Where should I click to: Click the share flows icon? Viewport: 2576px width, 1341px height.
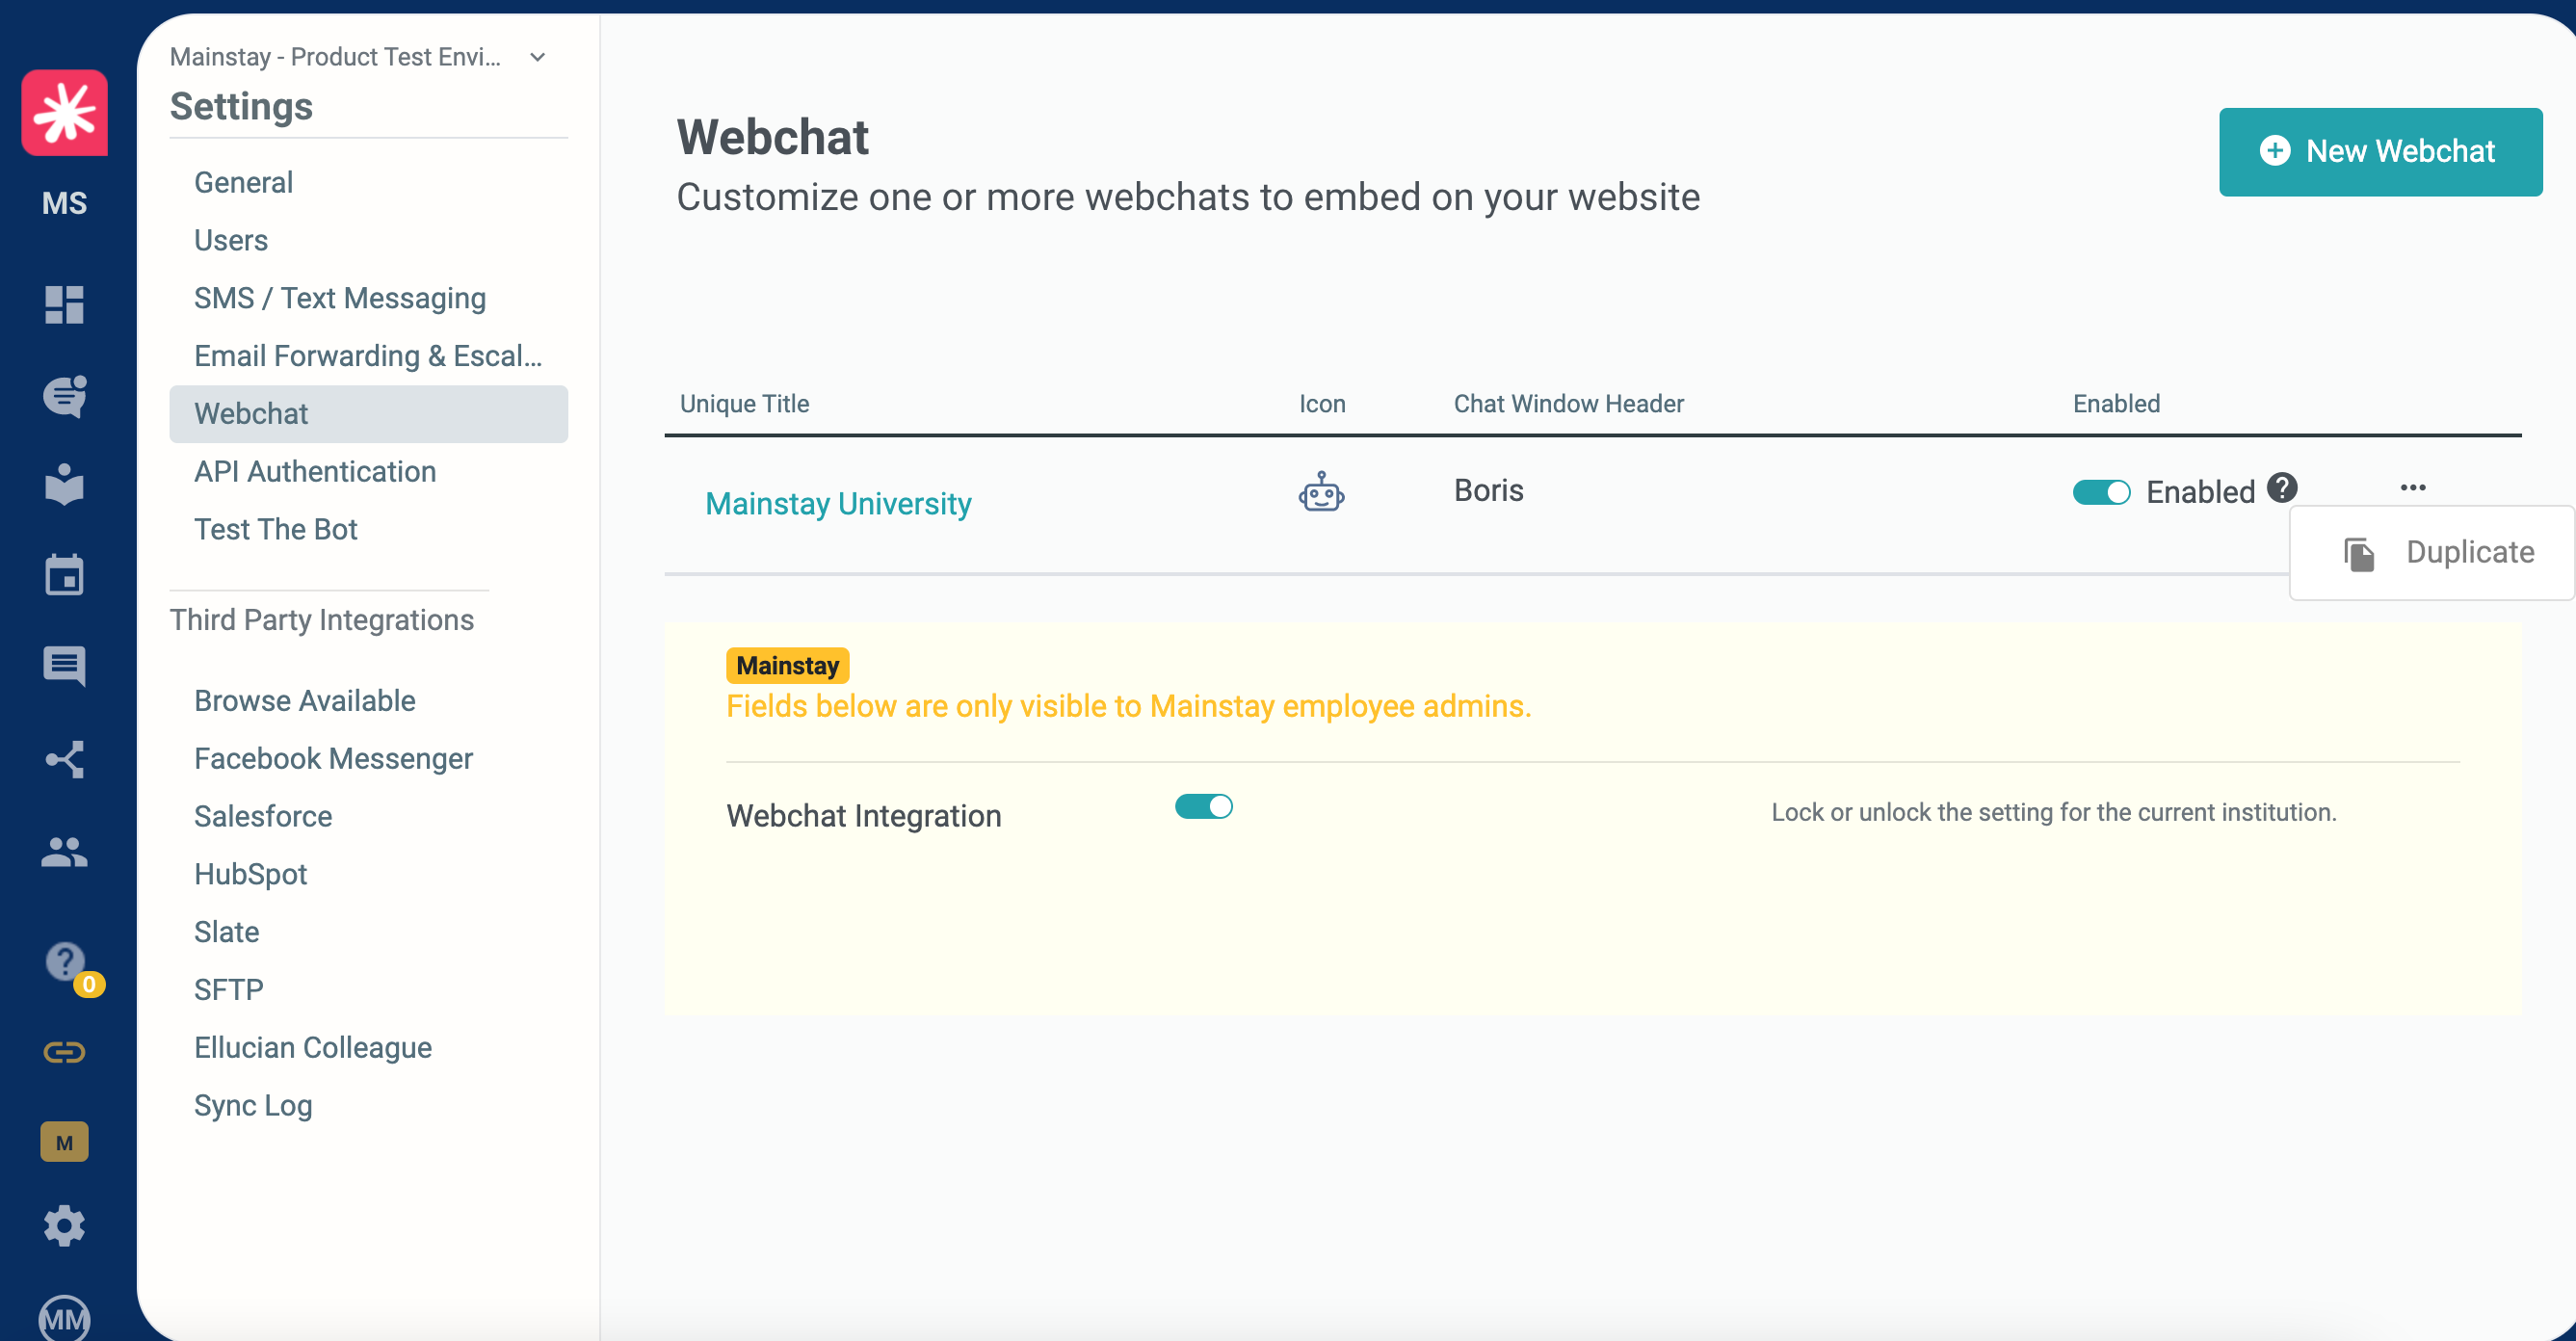pos(64,760)
